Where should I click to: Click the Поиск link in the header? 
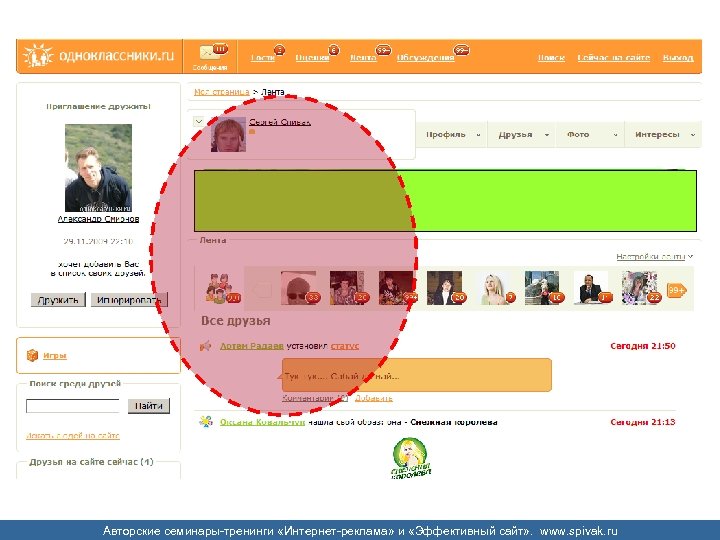click(x=551, y=58)
